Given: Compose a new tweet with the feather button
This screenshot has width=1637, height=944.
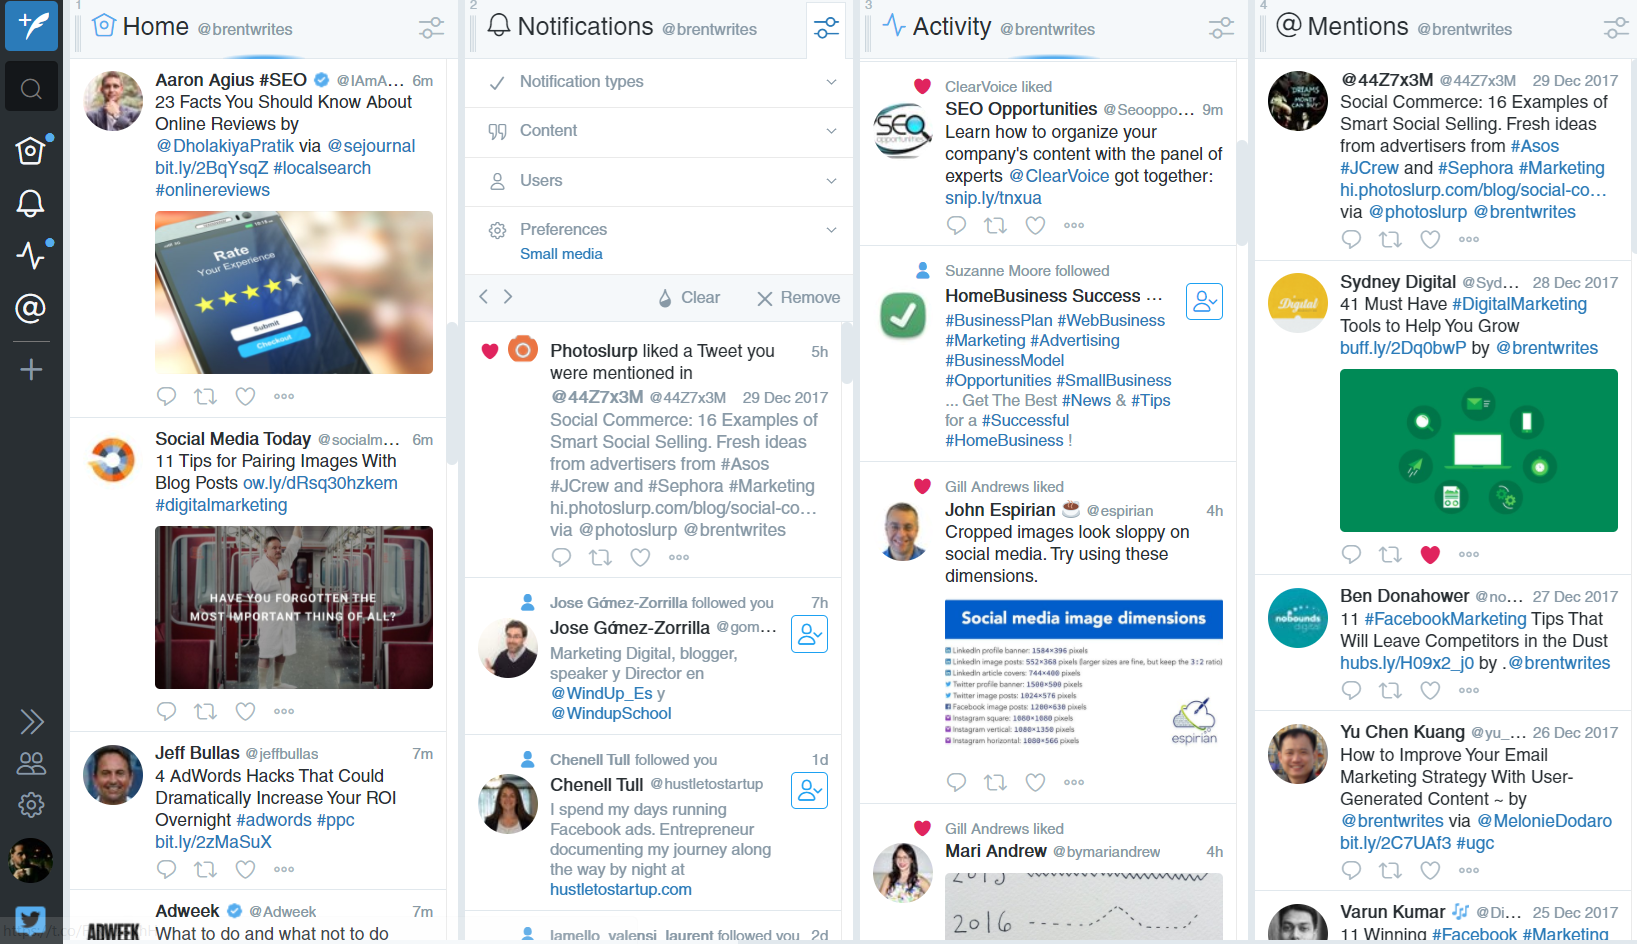Looking at the screenshot, I should [31, 25].
